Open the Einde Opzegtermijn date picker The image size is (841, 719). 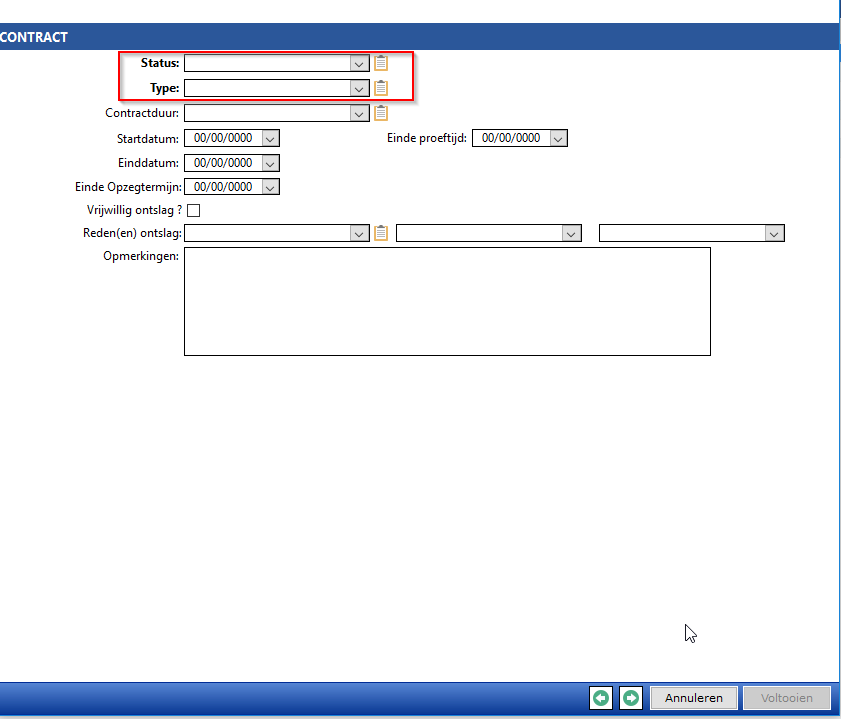270,186
